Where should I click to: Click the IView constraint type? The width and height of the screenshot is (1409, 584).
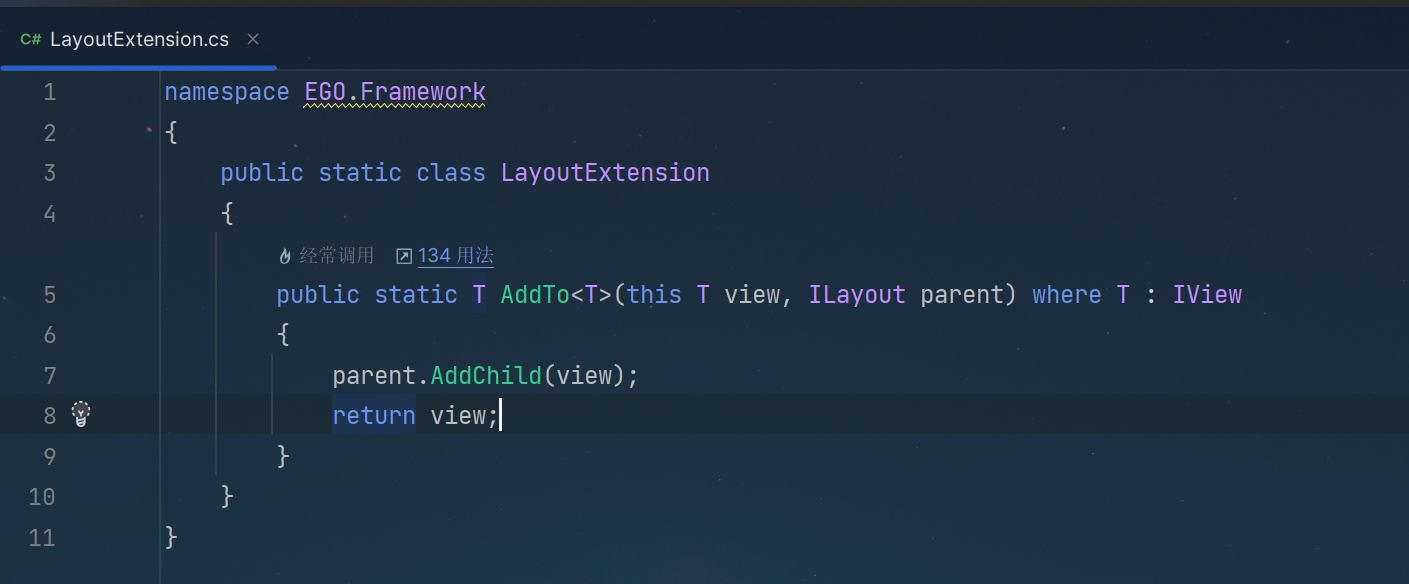(x=1207, y=295)
